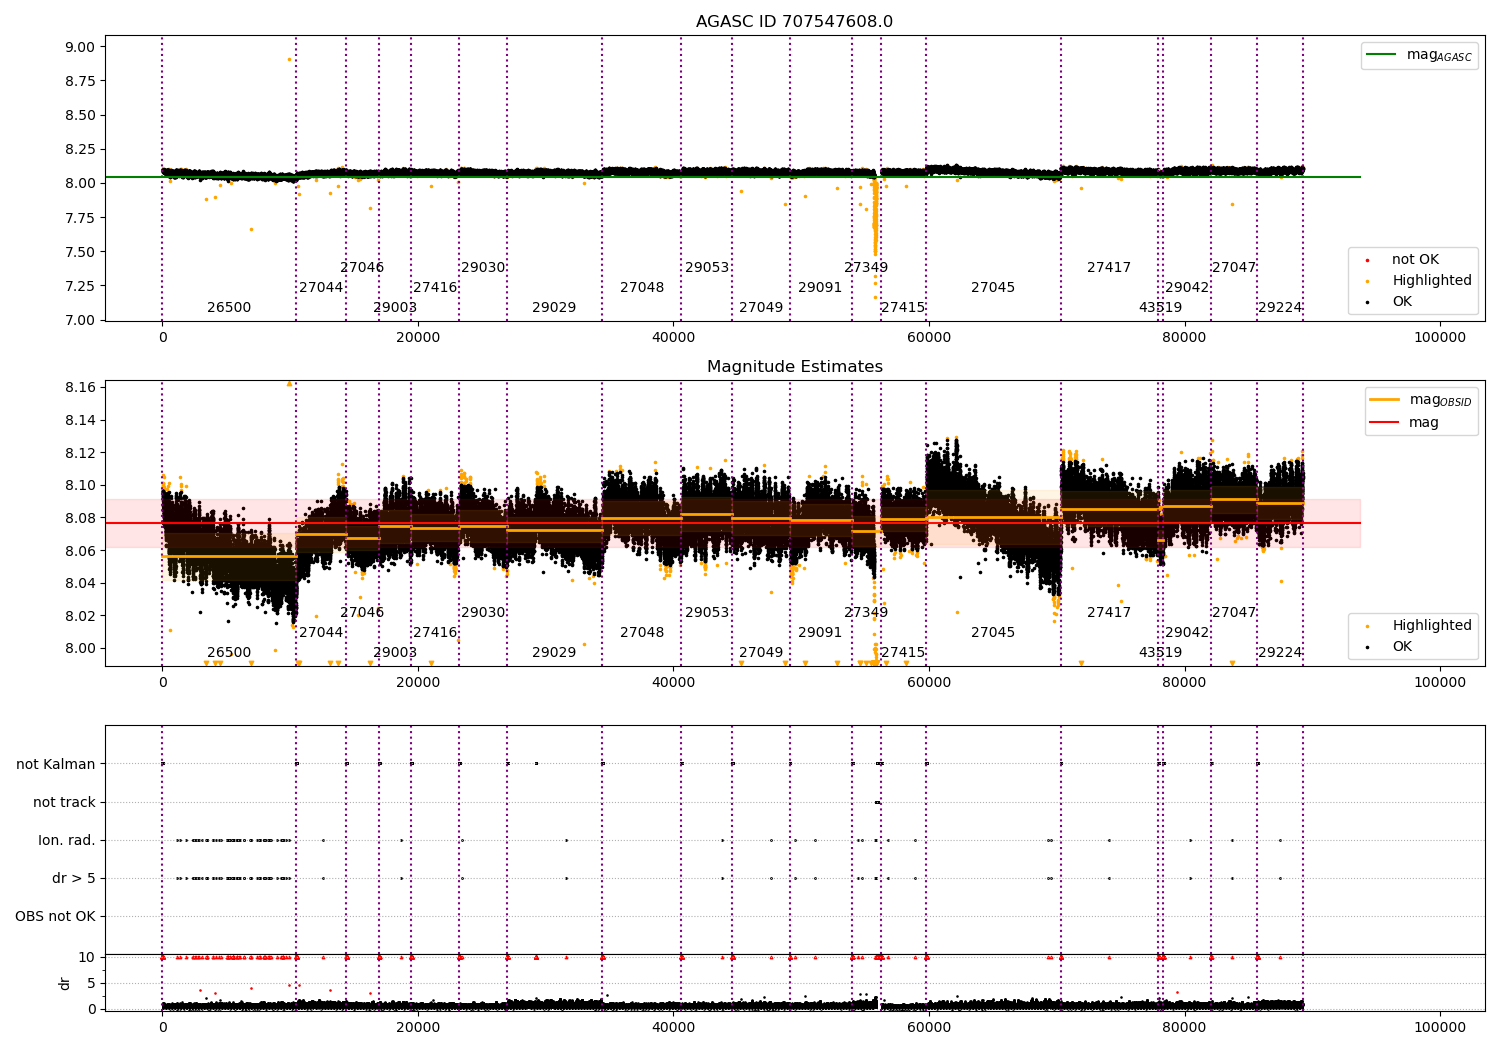Viewport: 1500px width, 1050px height.
Task: Click the 'dr > 5' axis label
Action: coord(74,879)
